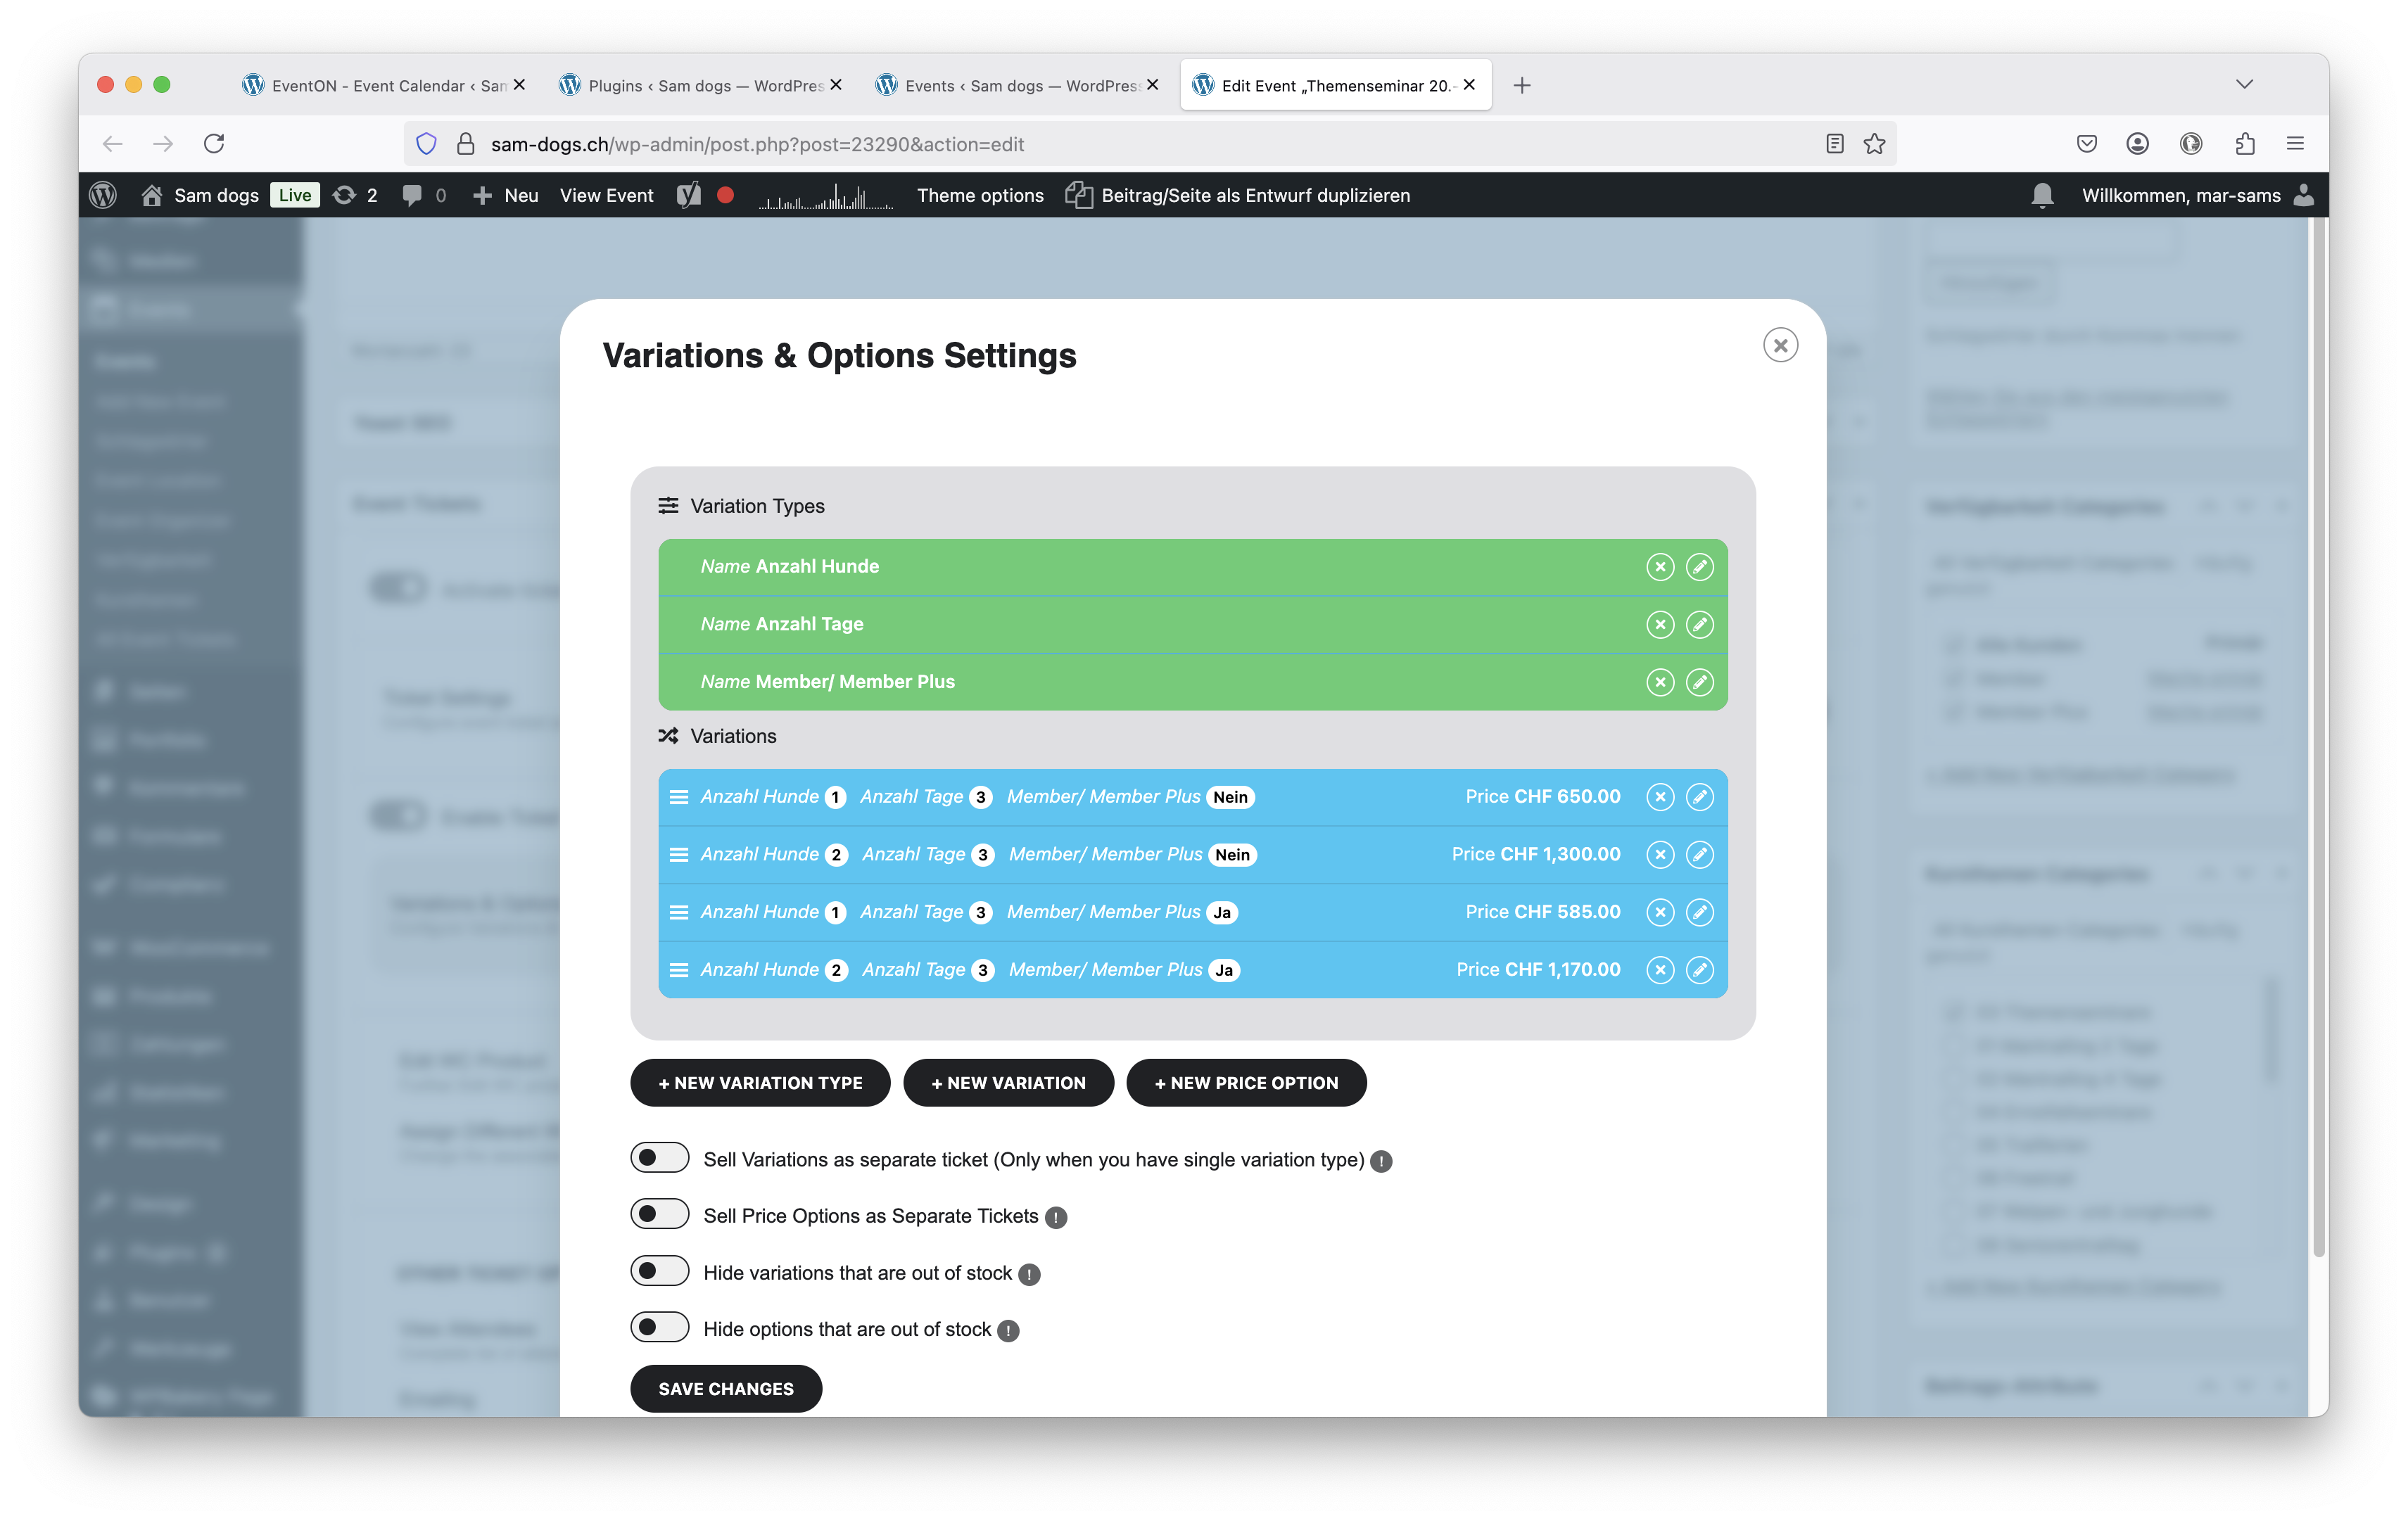Image resolution: width=2408 pixels, height=1521 pixels.
Task: Add a new variation type
Action: pyautogui.click(x=760, y=1083)
